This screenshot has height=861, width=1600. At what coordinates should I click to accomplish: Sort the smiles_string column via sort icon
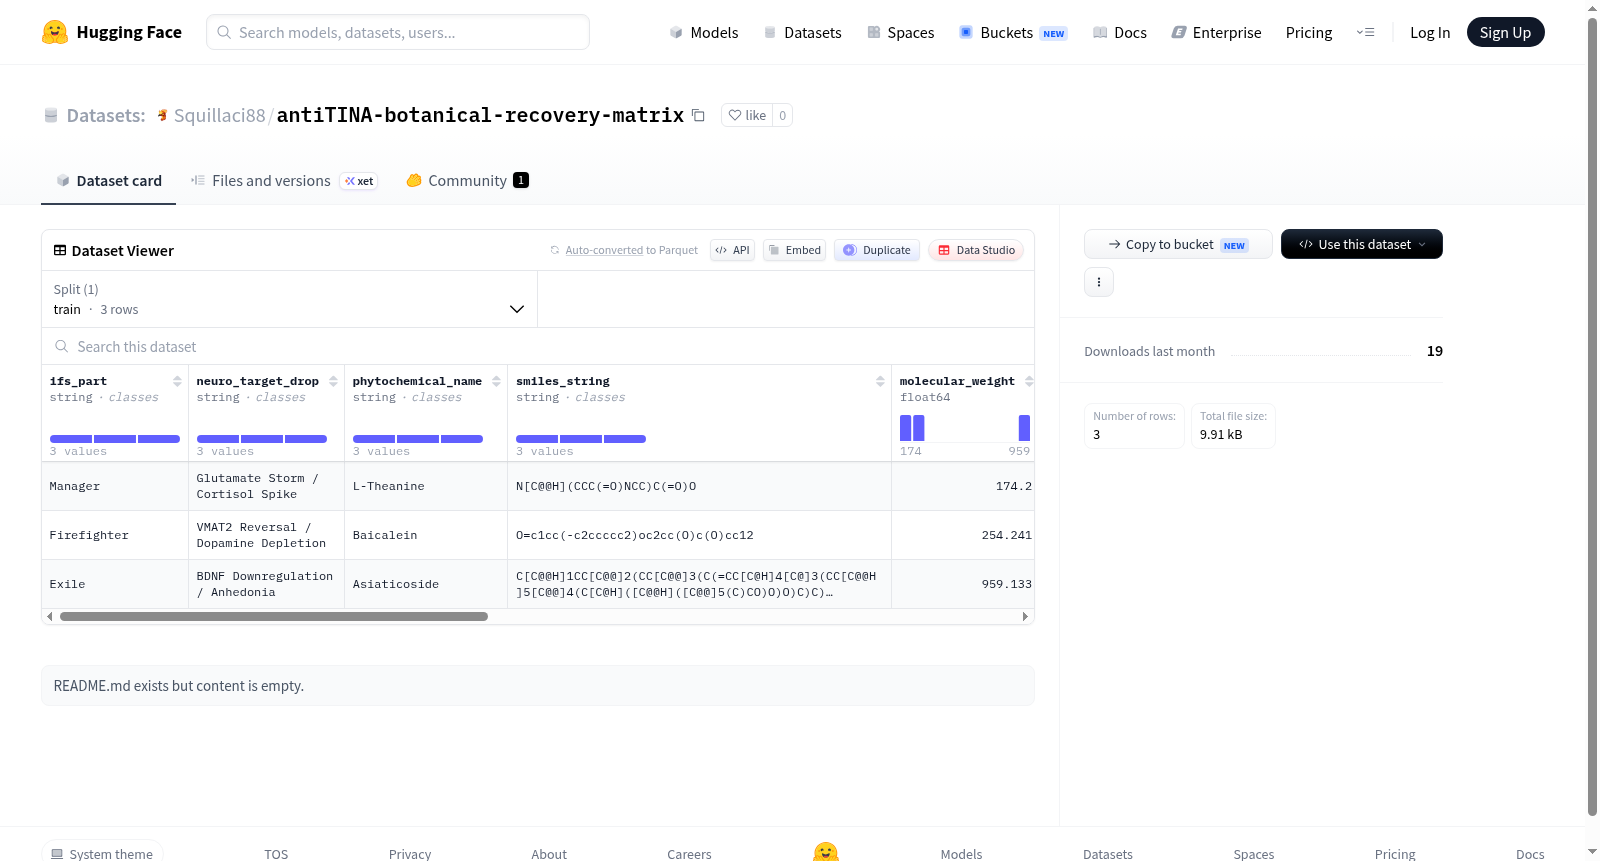click(880, 381)
